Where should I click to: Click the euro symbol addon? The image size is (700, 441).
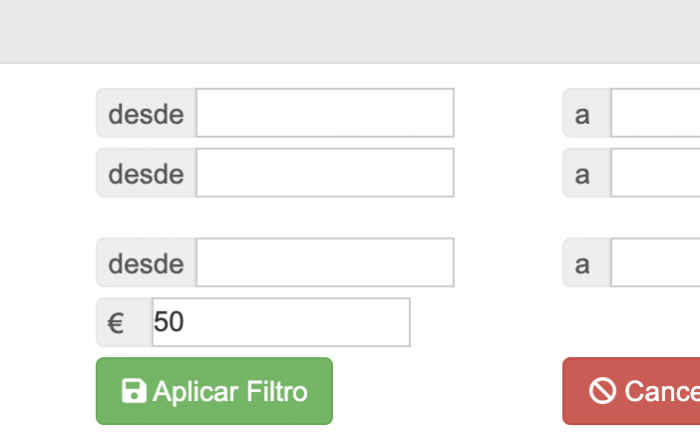pyautogui.click(x=124, y=322)
